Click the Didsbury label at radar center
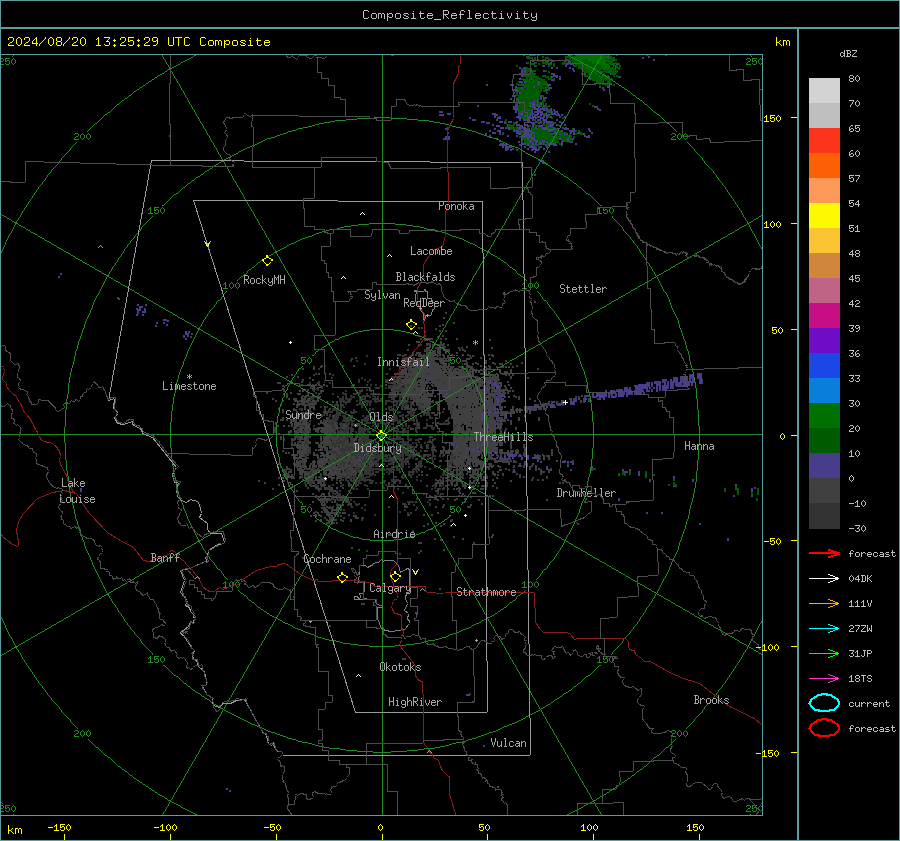 point(377,448)
